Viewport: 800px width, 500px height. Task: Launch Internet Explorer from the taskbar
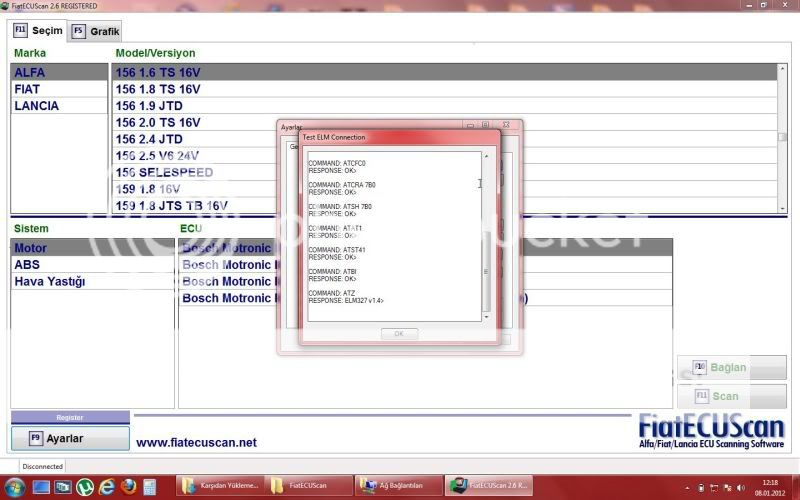[107, 487]
